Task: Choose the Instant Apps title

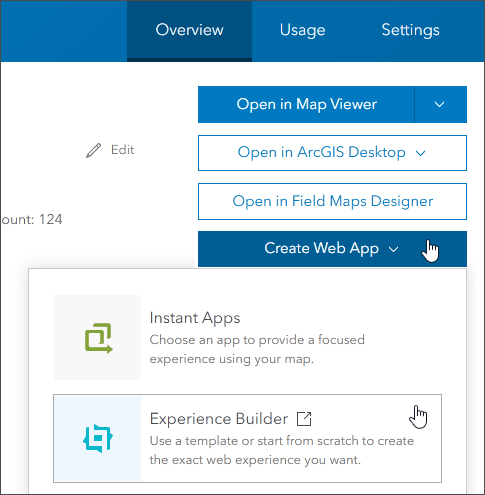Action: (195, 318)
